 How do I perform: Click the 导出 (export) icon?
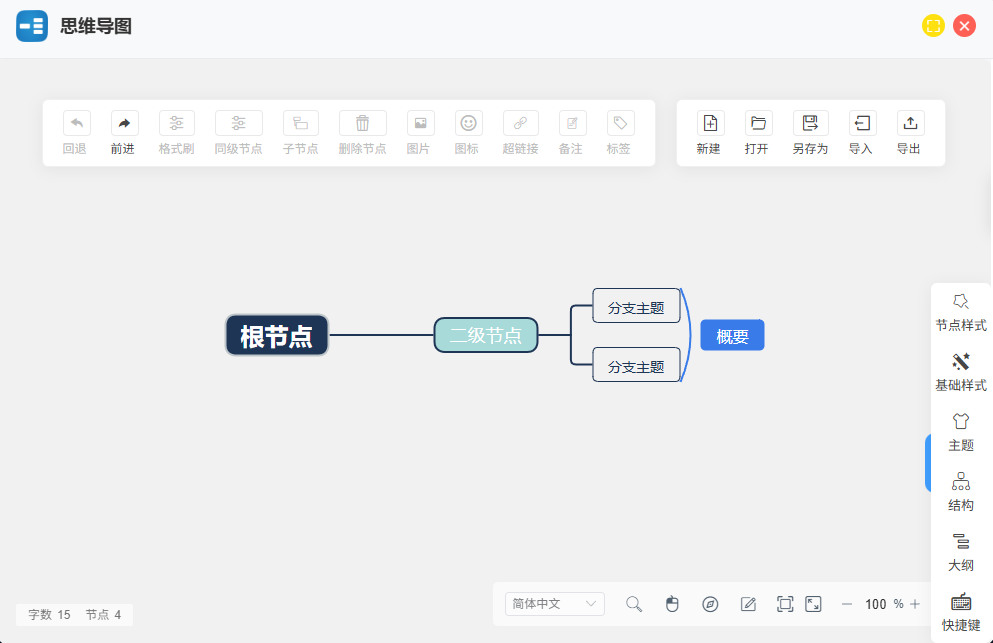click(910, 124)
